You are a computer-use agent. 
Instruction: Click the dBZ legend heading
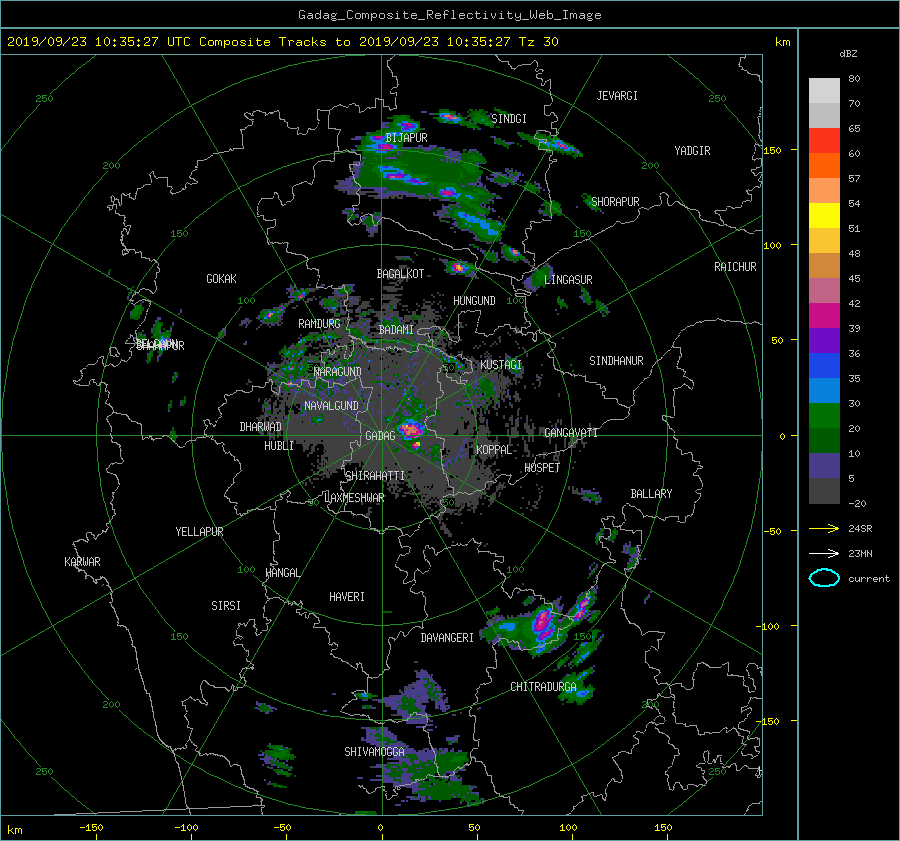point(848,54)
